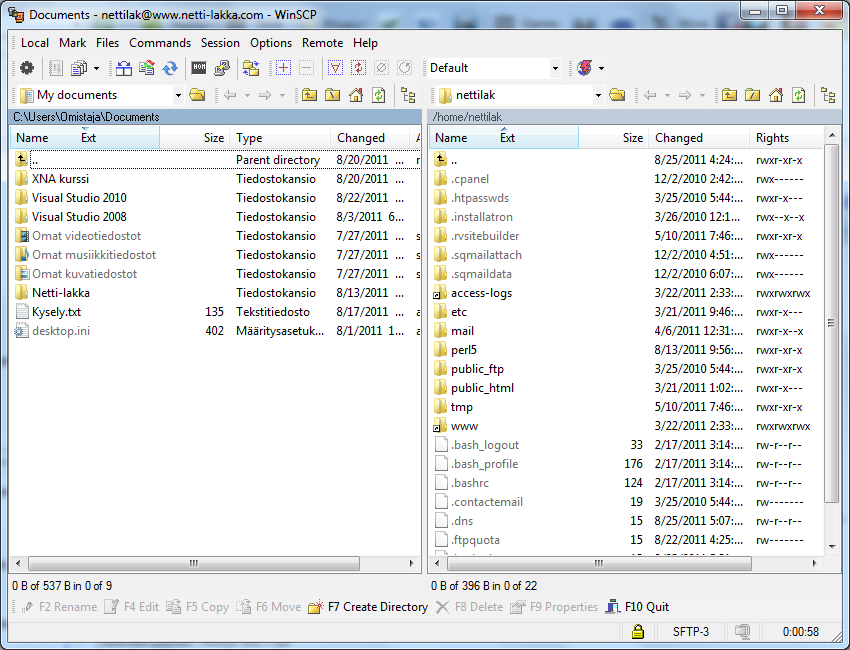
Task: Open the Default transfer settings dropdown
Action: click(x=555, y=68)
